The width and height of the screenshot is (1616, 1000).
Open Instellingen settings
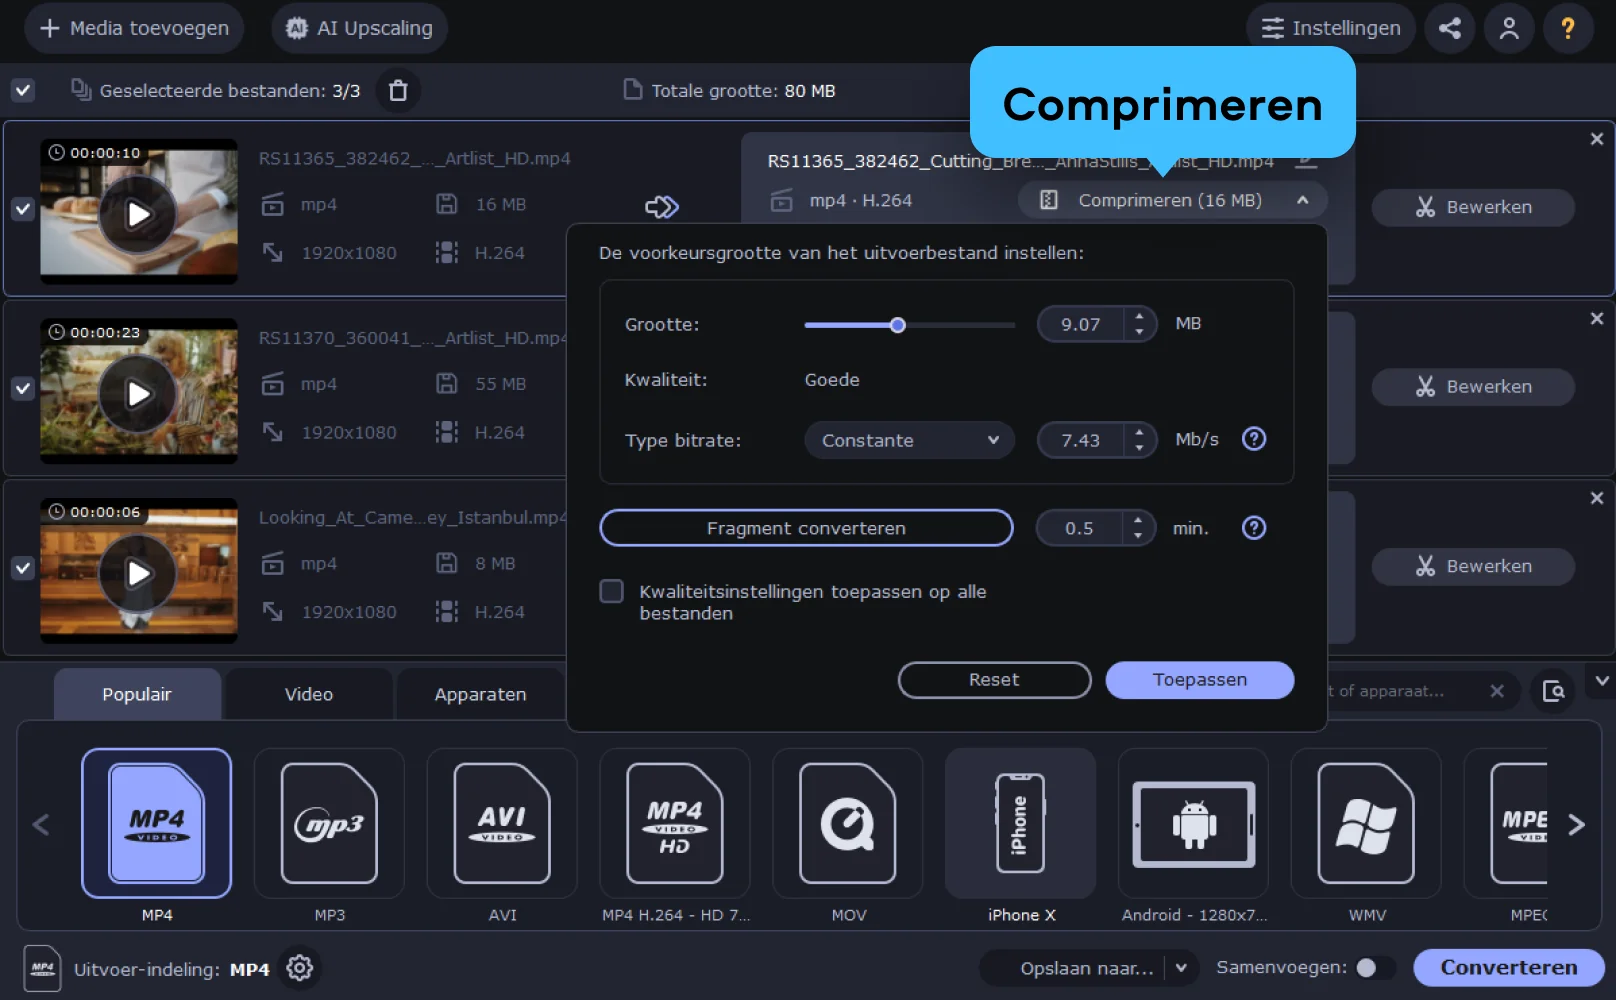[1330, 28]
